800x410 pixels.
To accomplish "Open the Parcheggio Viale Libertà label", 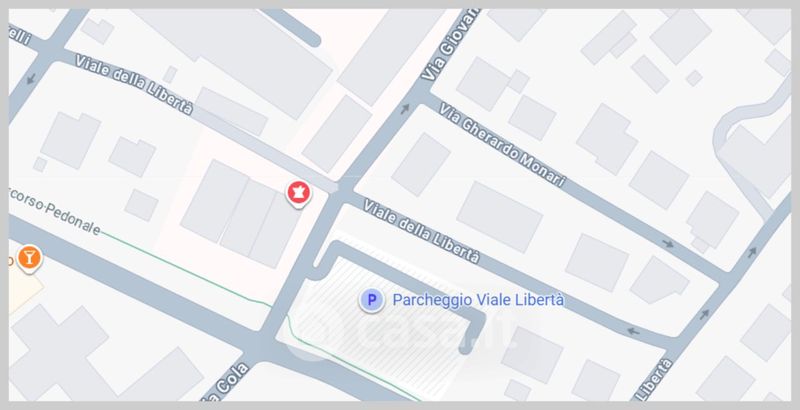I will [x=478, y=300].
